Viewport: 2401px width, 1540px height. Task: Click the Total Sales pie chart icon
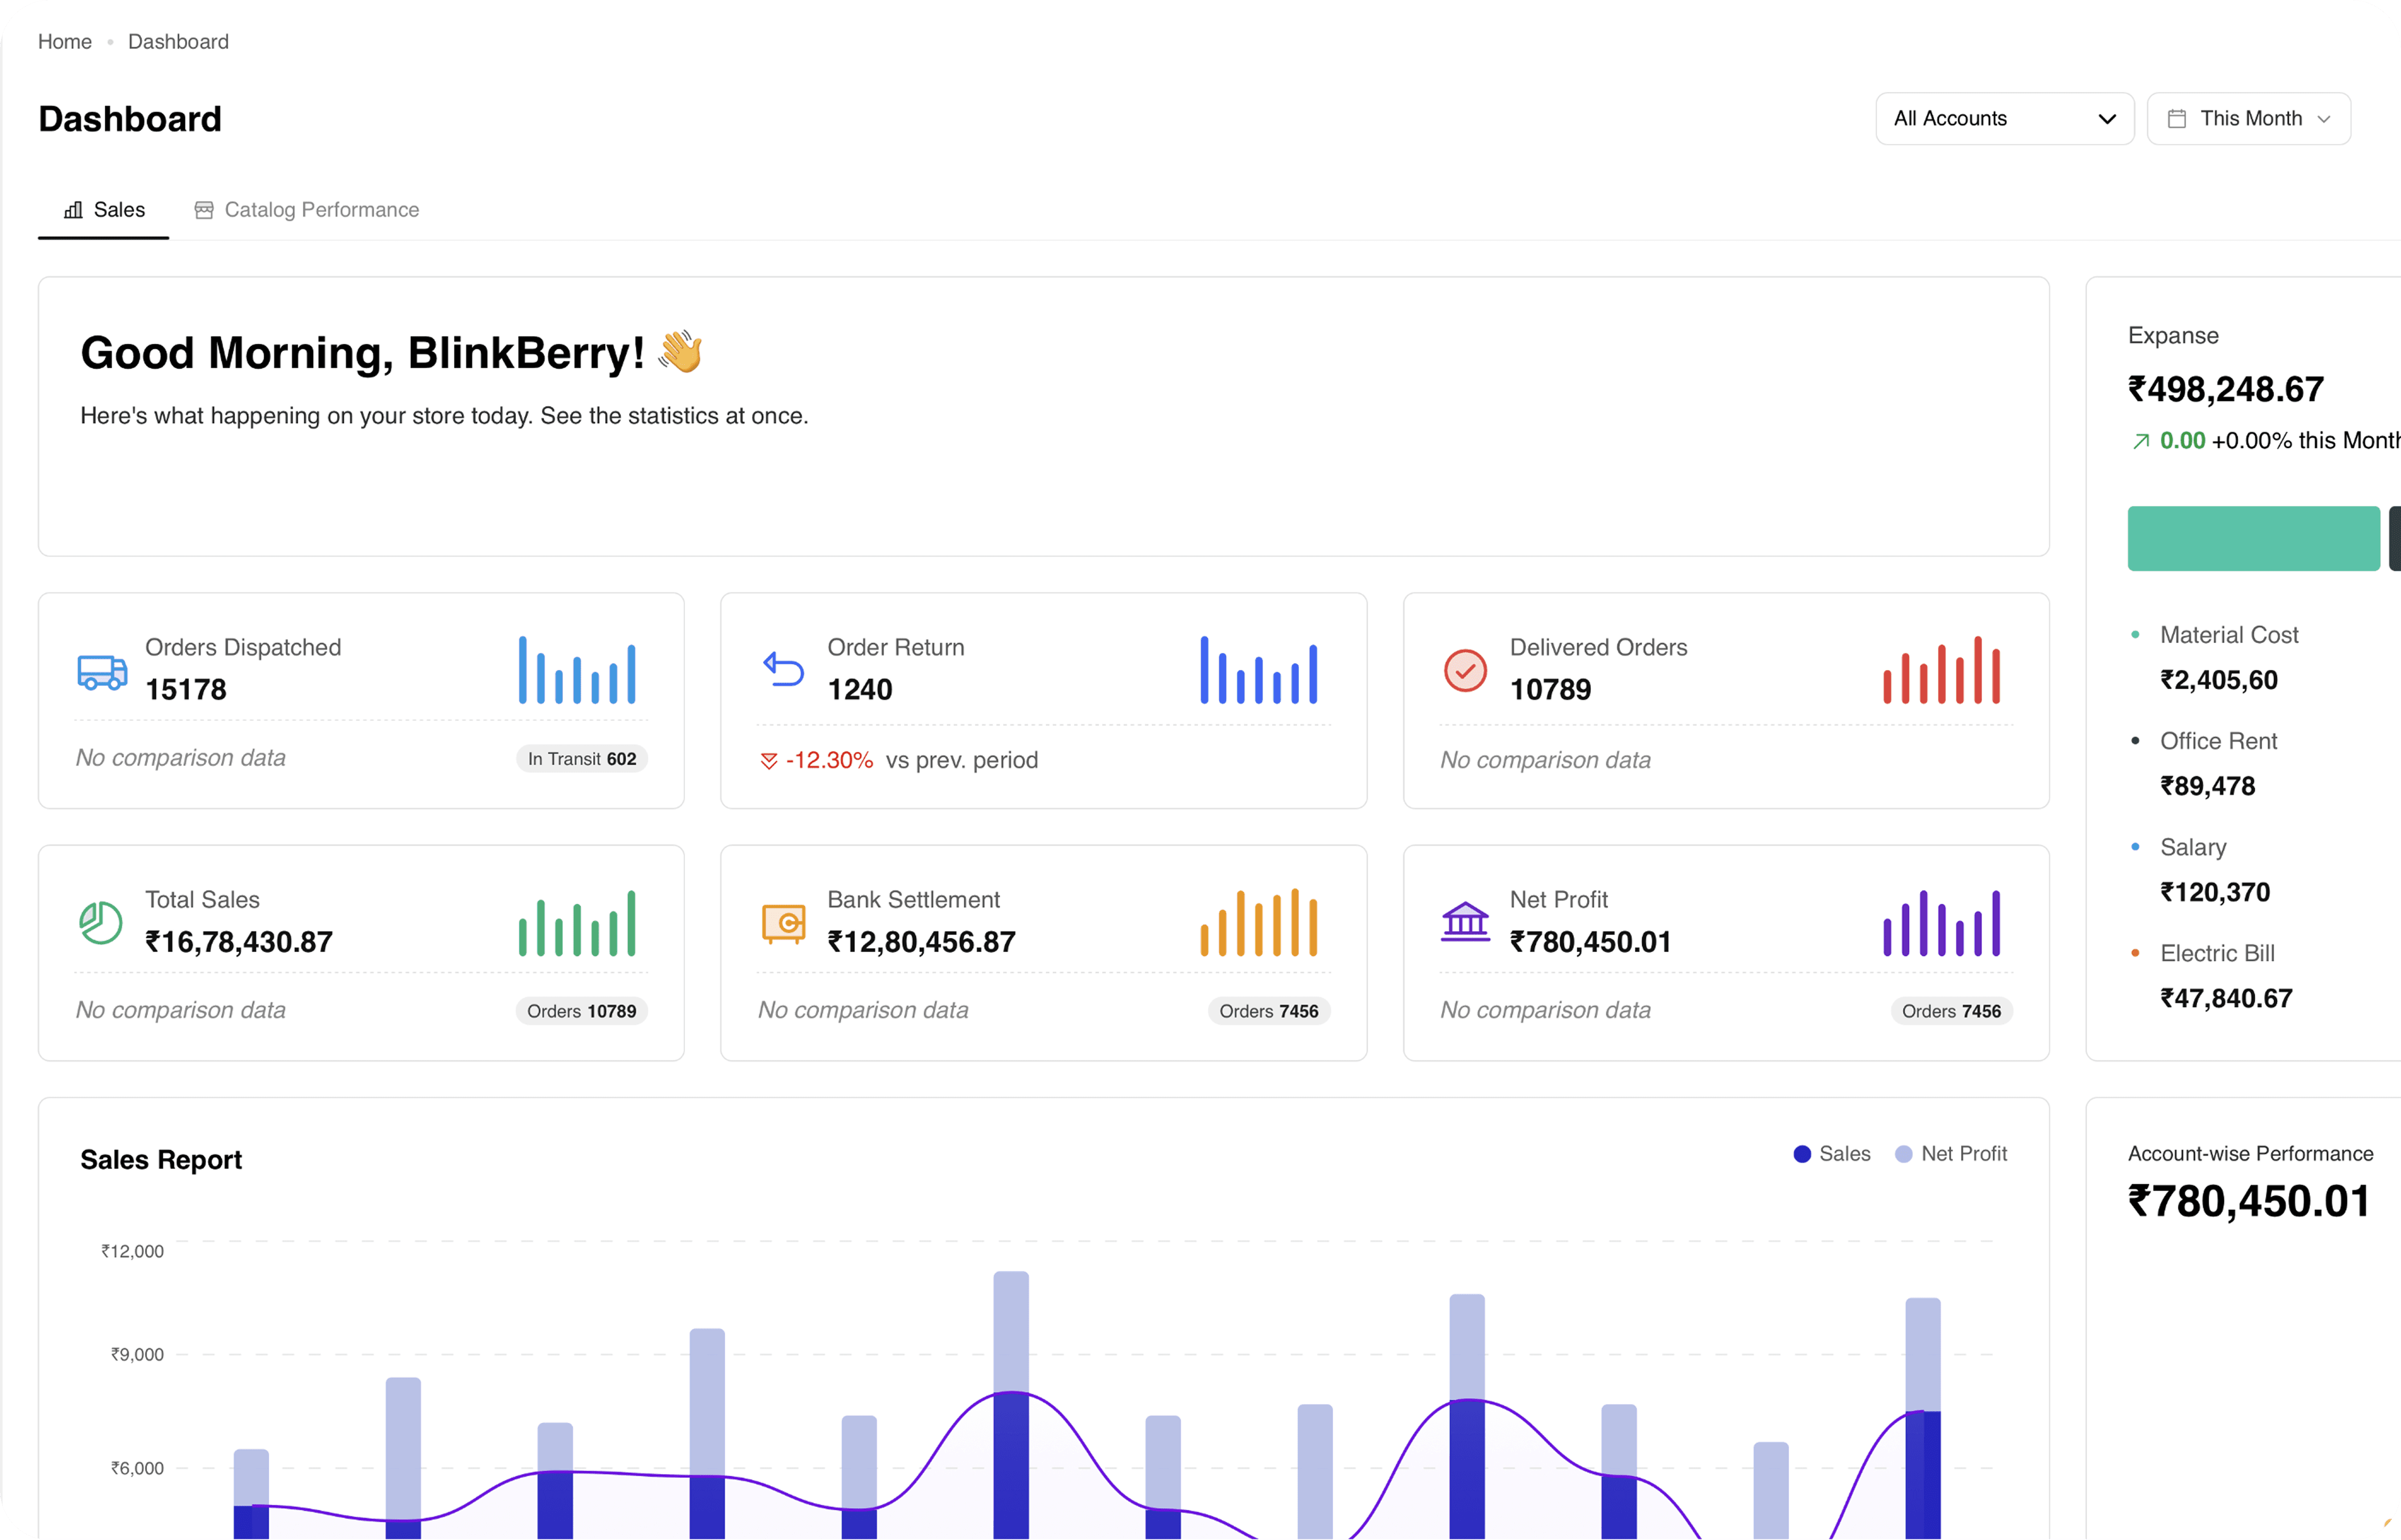click(100, 922)
